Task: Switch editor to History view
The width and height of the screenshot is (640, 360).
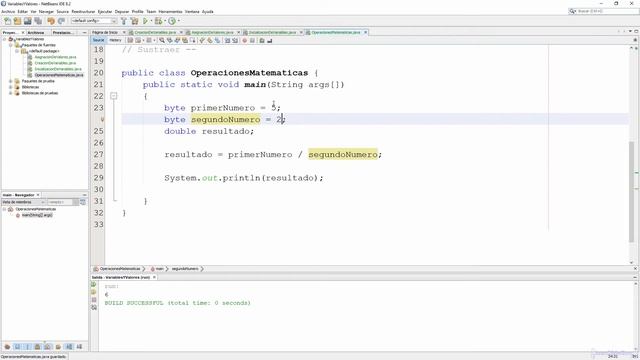Action: 115,40
